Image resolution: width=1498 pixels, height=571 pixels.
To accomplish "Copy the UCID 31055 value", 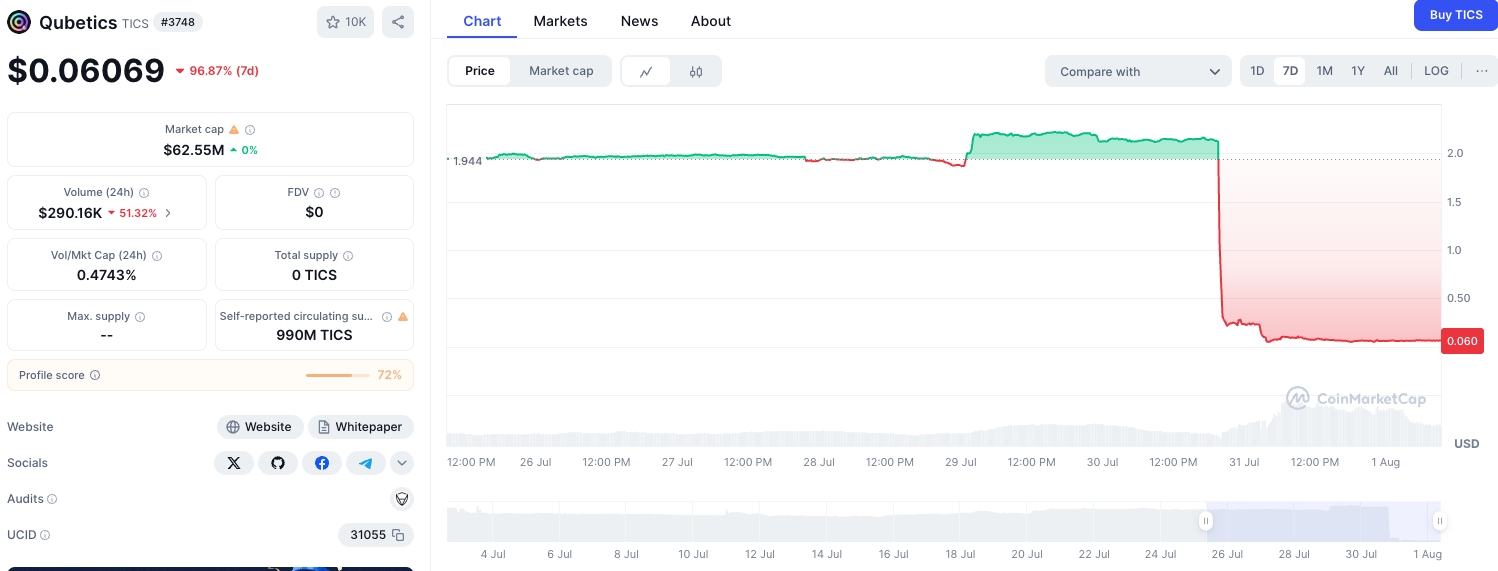I will coord(398,535).
